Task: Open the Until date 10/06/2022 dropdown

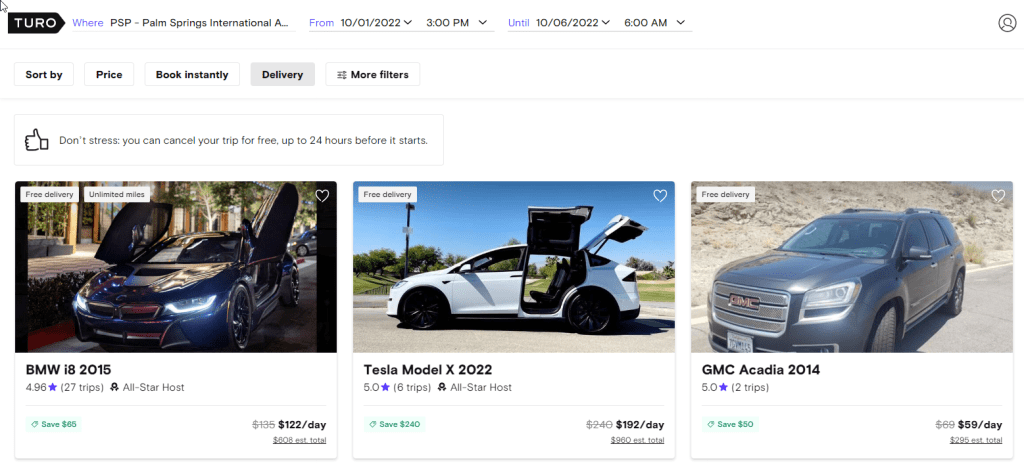Action: [573, 22]
